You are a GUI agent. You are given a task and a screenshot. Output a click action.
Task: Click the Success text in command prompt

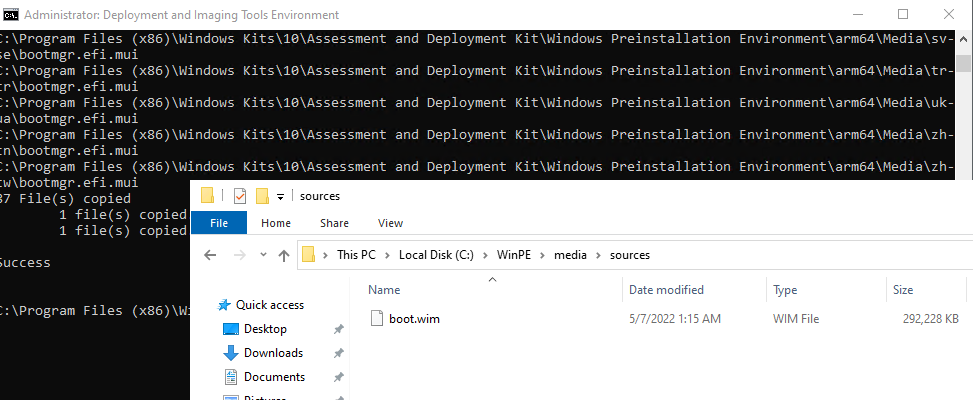[25, 262]
